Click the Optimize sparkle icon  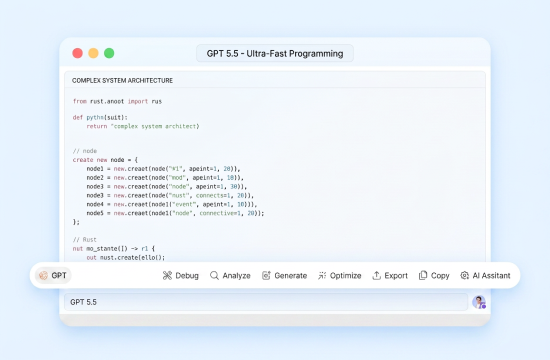322,275
